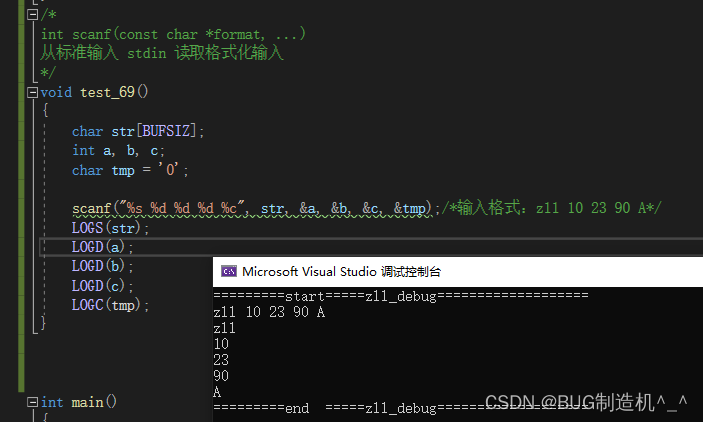
Task: Click the console start z11_debug line
Action: 401,296
